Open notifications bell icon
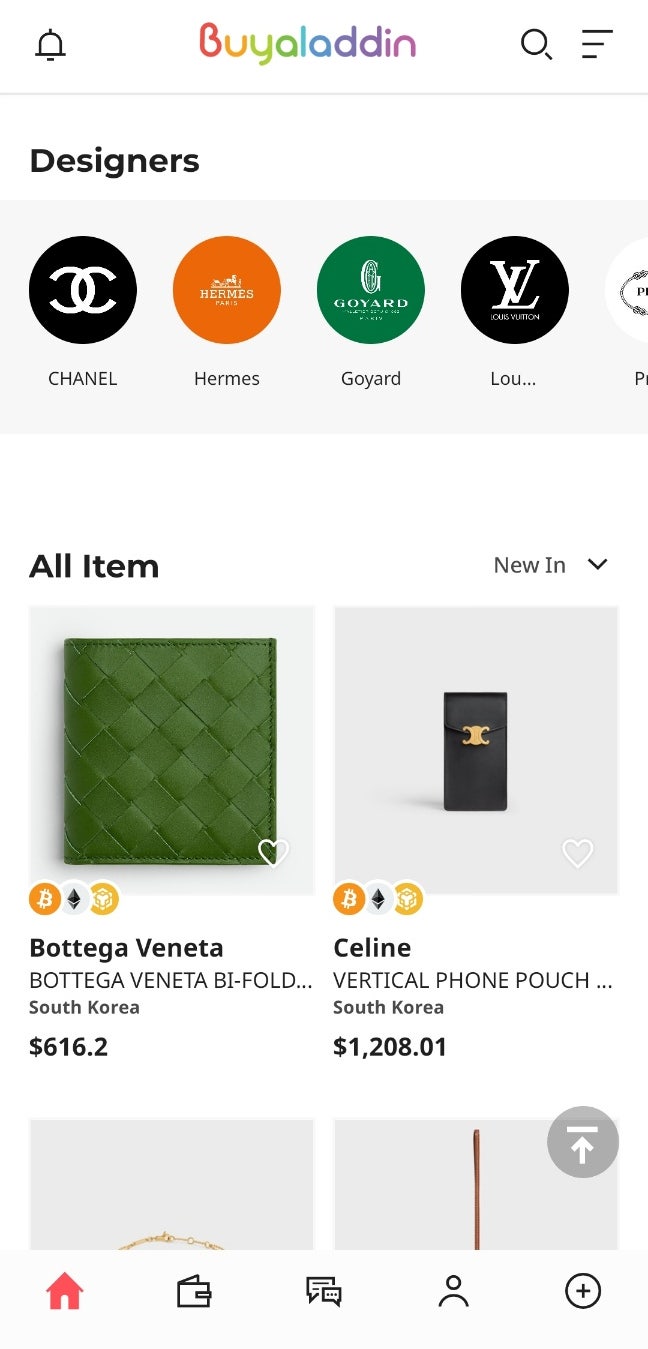This screenshot has height=1349, width=648. point(50,45)
